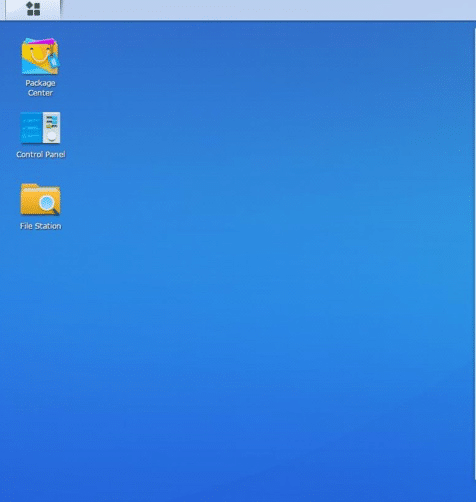476x502 pixels.
Task: Click the empty taskbar area beside Main Menu
Action: 267,10
